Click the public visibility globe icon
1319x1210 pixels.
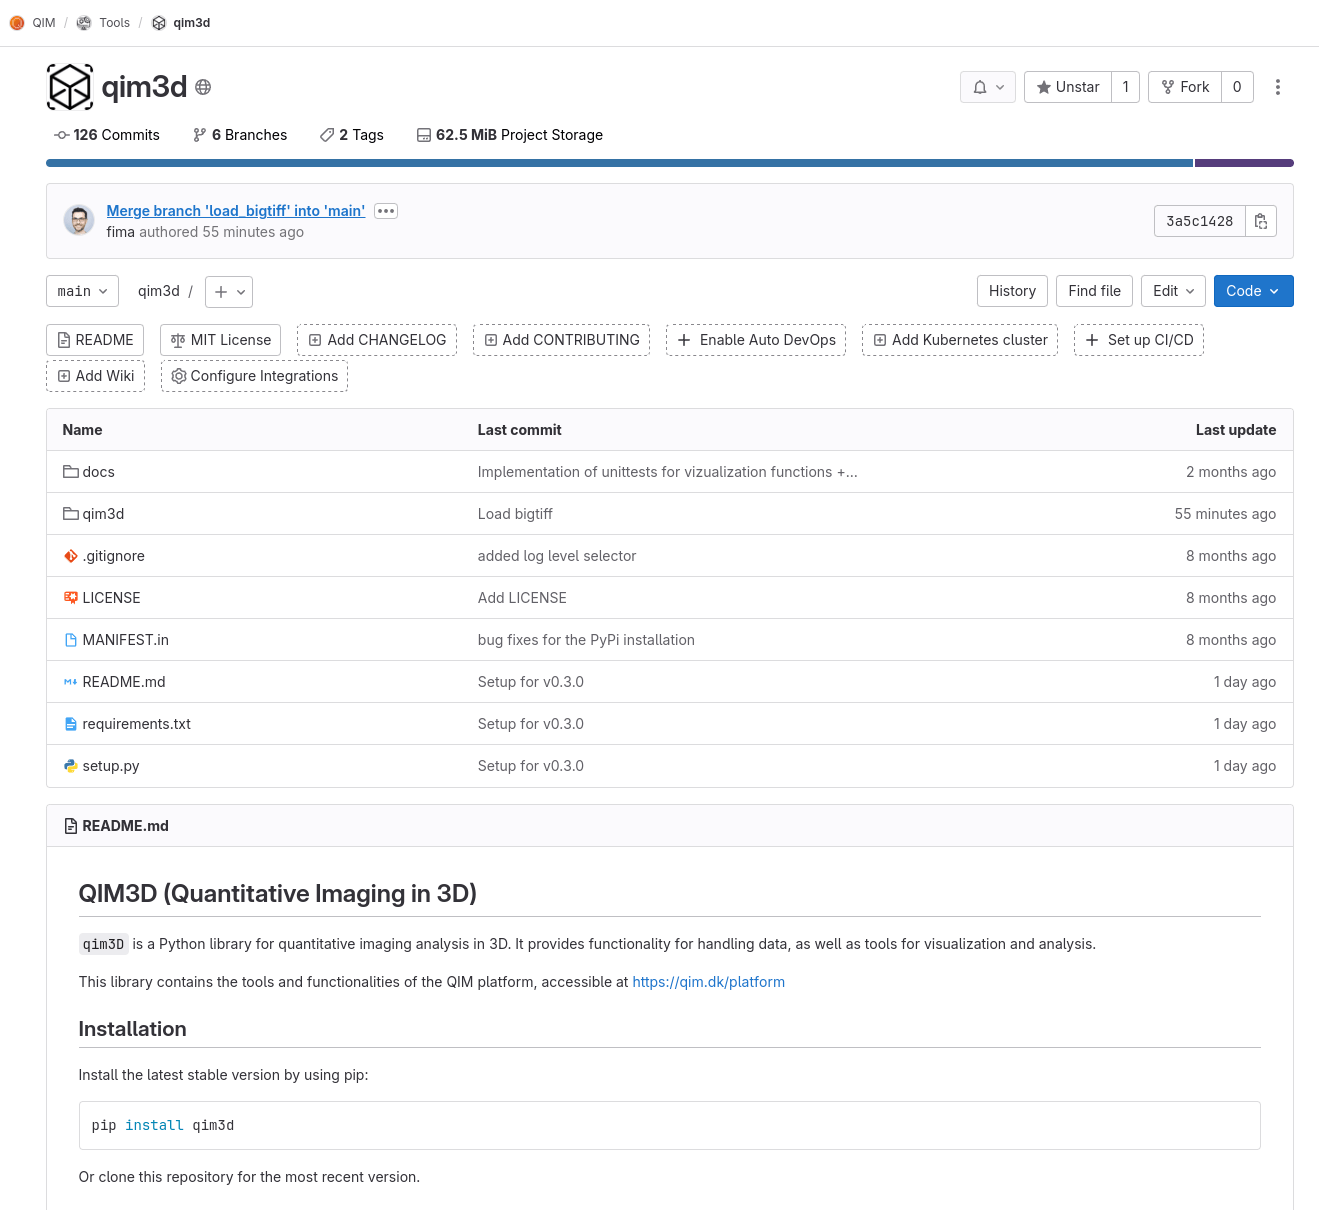[x=203, y=87]
